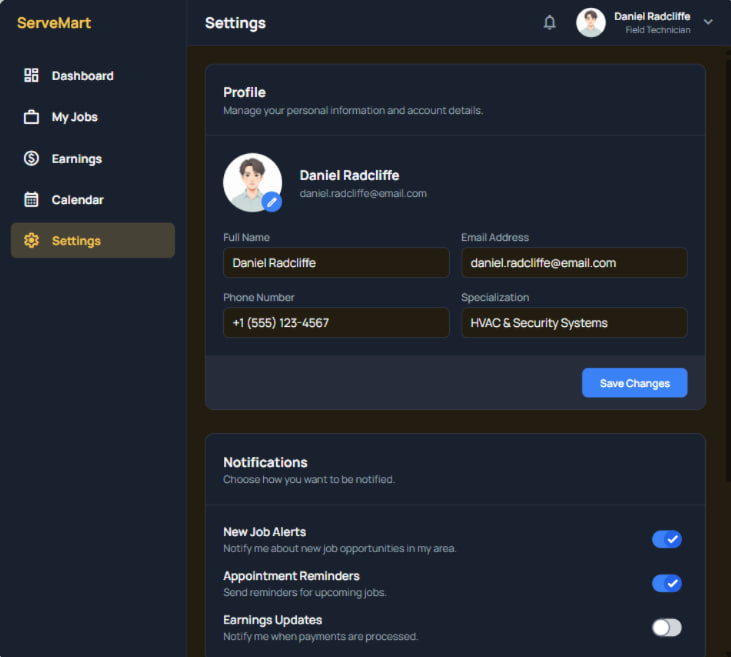Expand the user account dropdown chevron
The image size is (731, 657).
708,22
